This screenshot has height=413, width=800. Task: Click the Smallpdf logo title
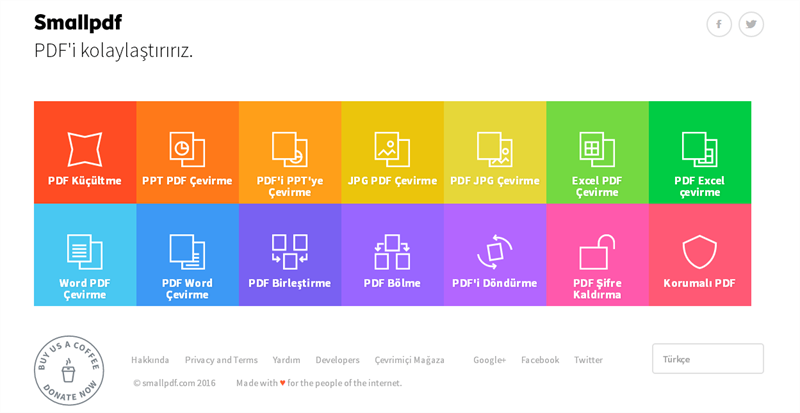78,22
